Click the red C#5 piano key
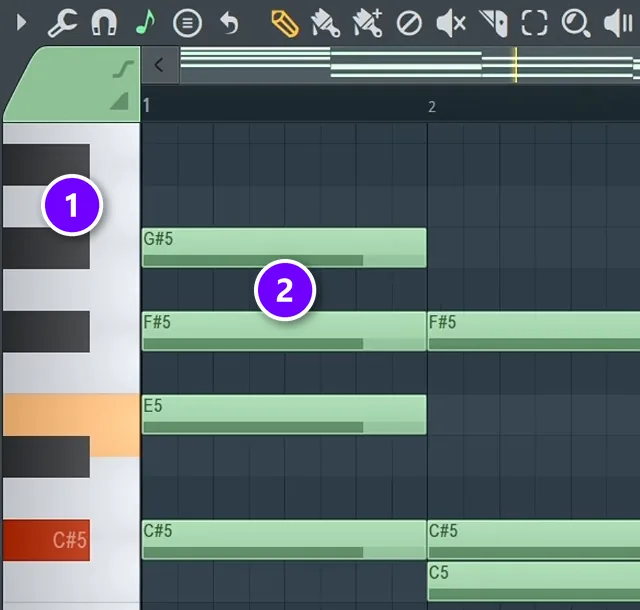 click(47, 540)
